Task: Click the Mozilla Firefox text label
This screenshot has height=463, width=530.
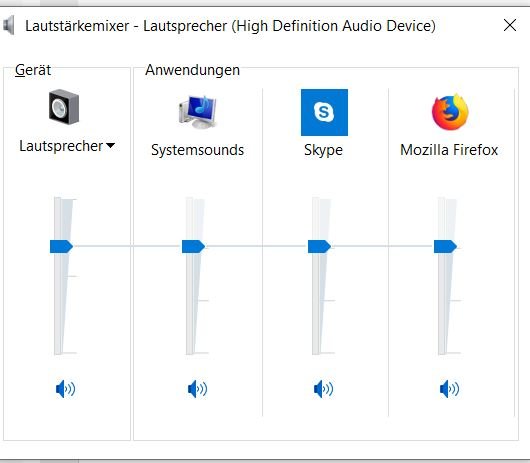Action: [449, 150]
